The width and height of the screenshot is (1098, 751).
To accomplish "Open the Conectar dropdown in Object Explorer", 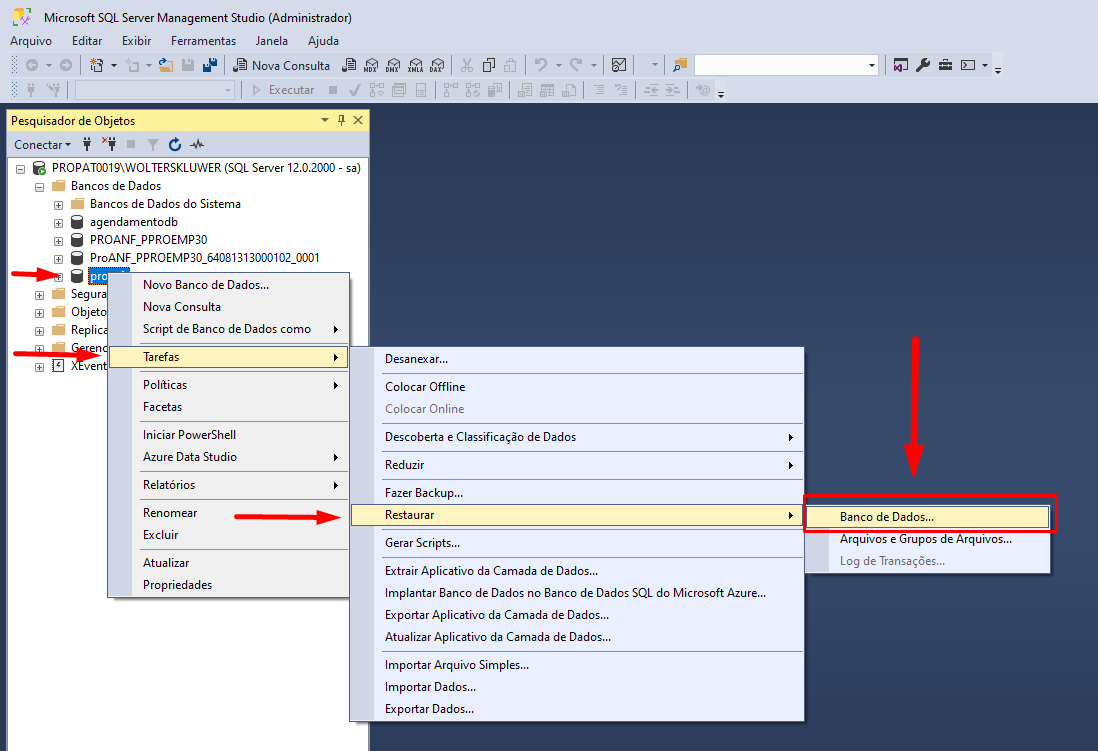I will [42, 144].
